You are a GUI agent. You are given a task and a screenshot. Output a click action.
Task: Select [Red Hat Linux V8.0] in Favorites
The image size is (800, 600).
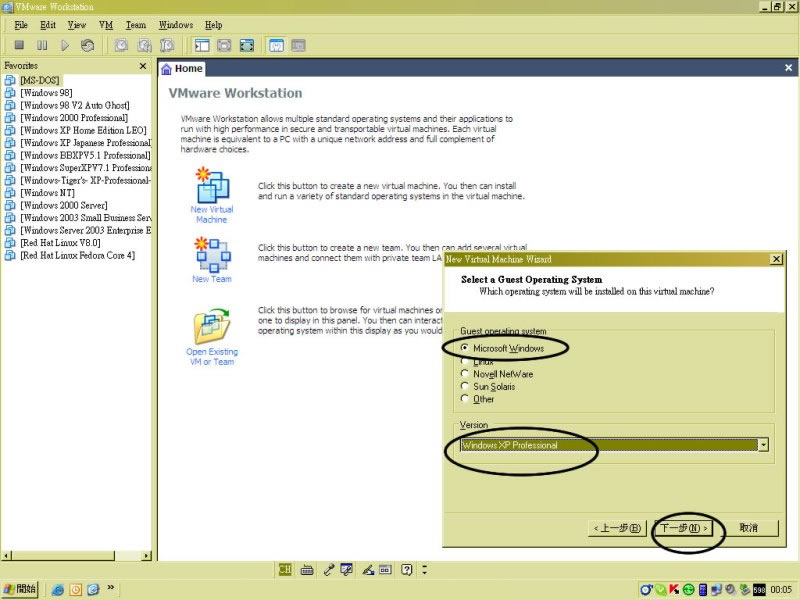[60, 242]
